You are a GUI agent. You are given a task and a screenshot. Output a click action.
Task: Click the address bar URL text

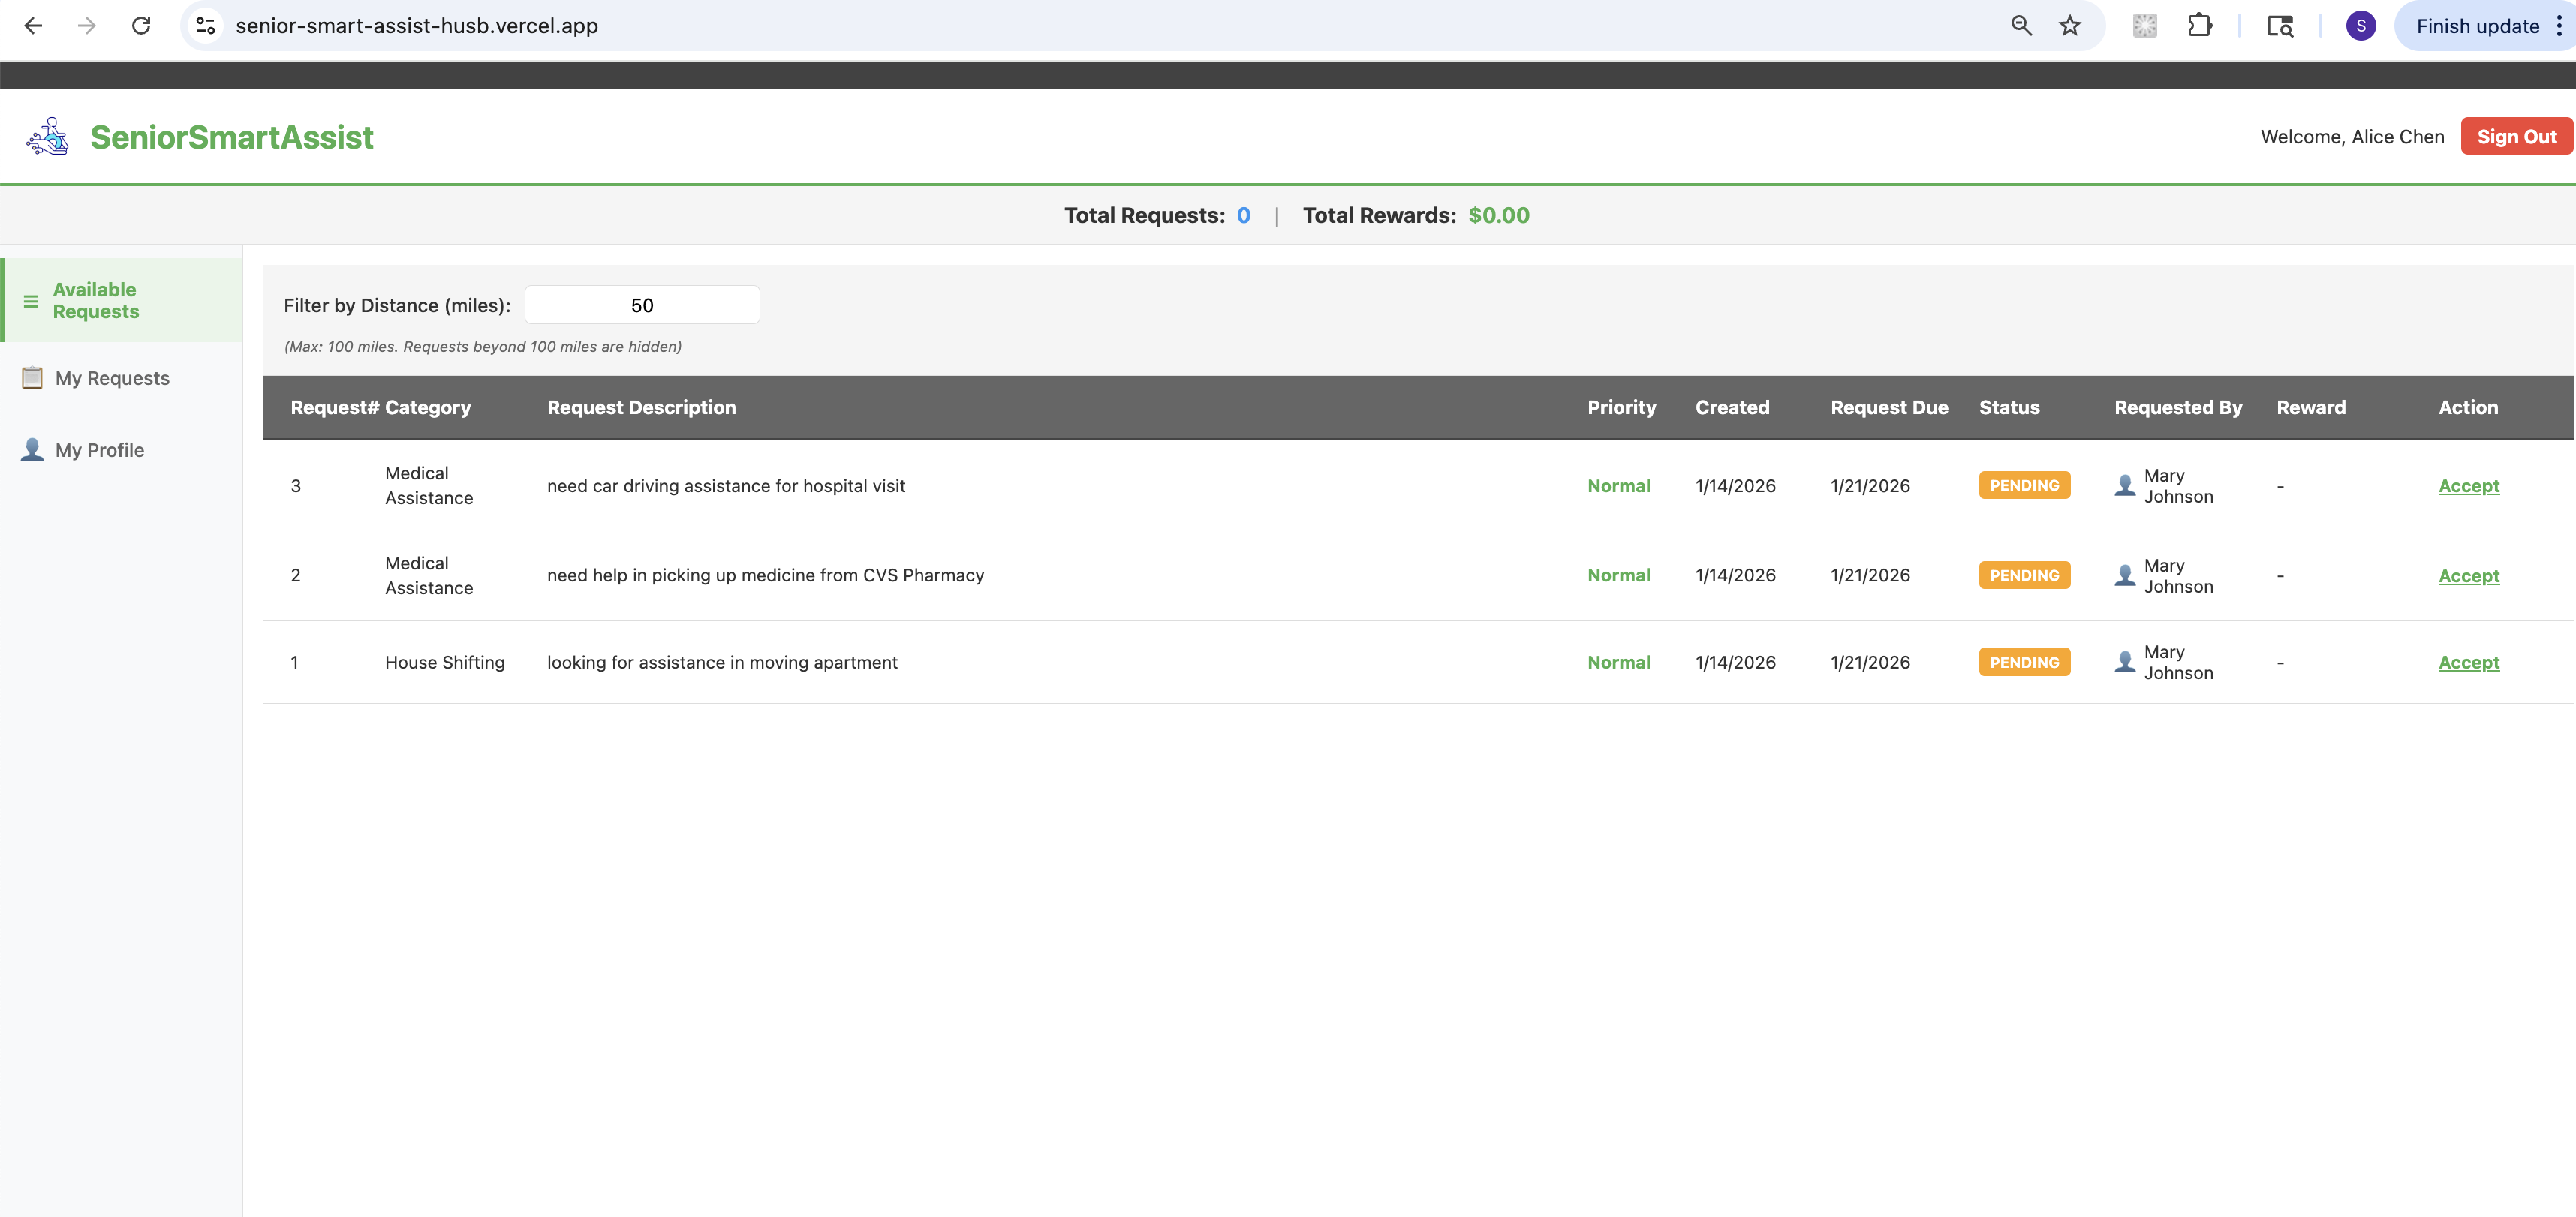click(417, 26)
